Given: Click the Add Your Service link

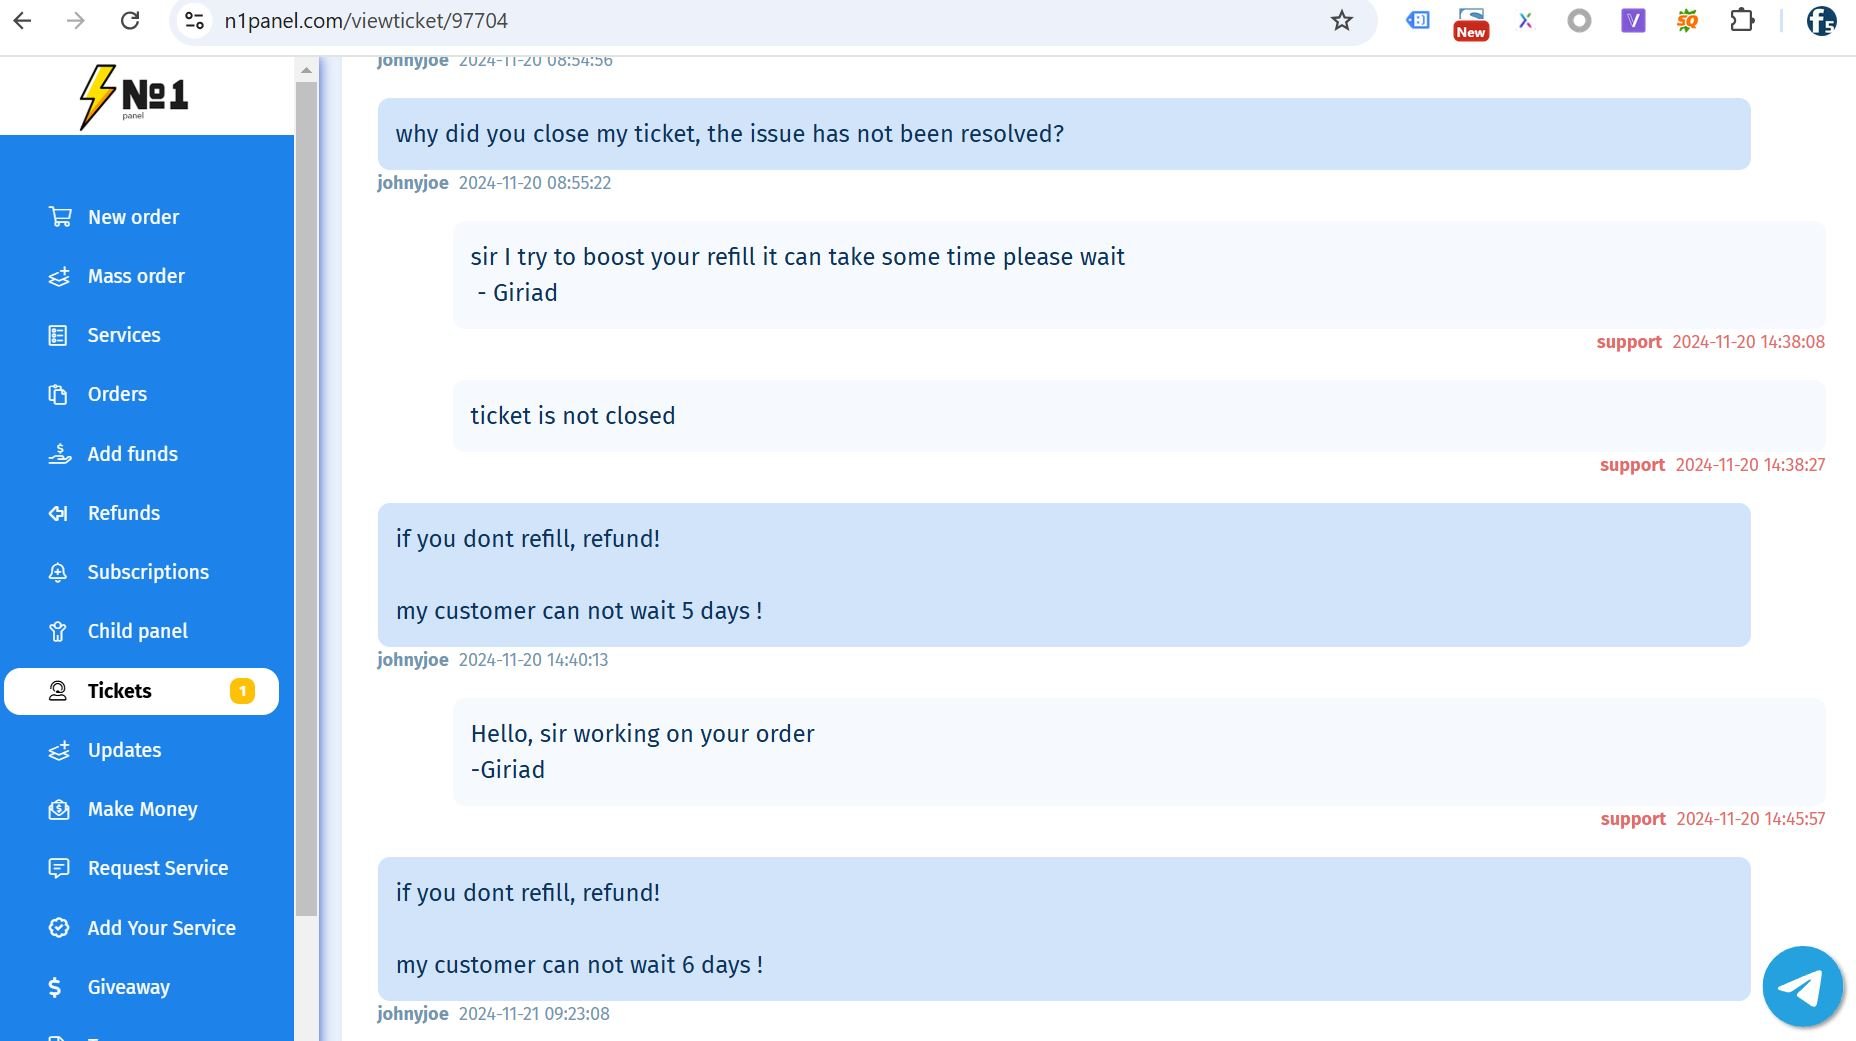Looking at the screenshot, I should tap(162, 928).
